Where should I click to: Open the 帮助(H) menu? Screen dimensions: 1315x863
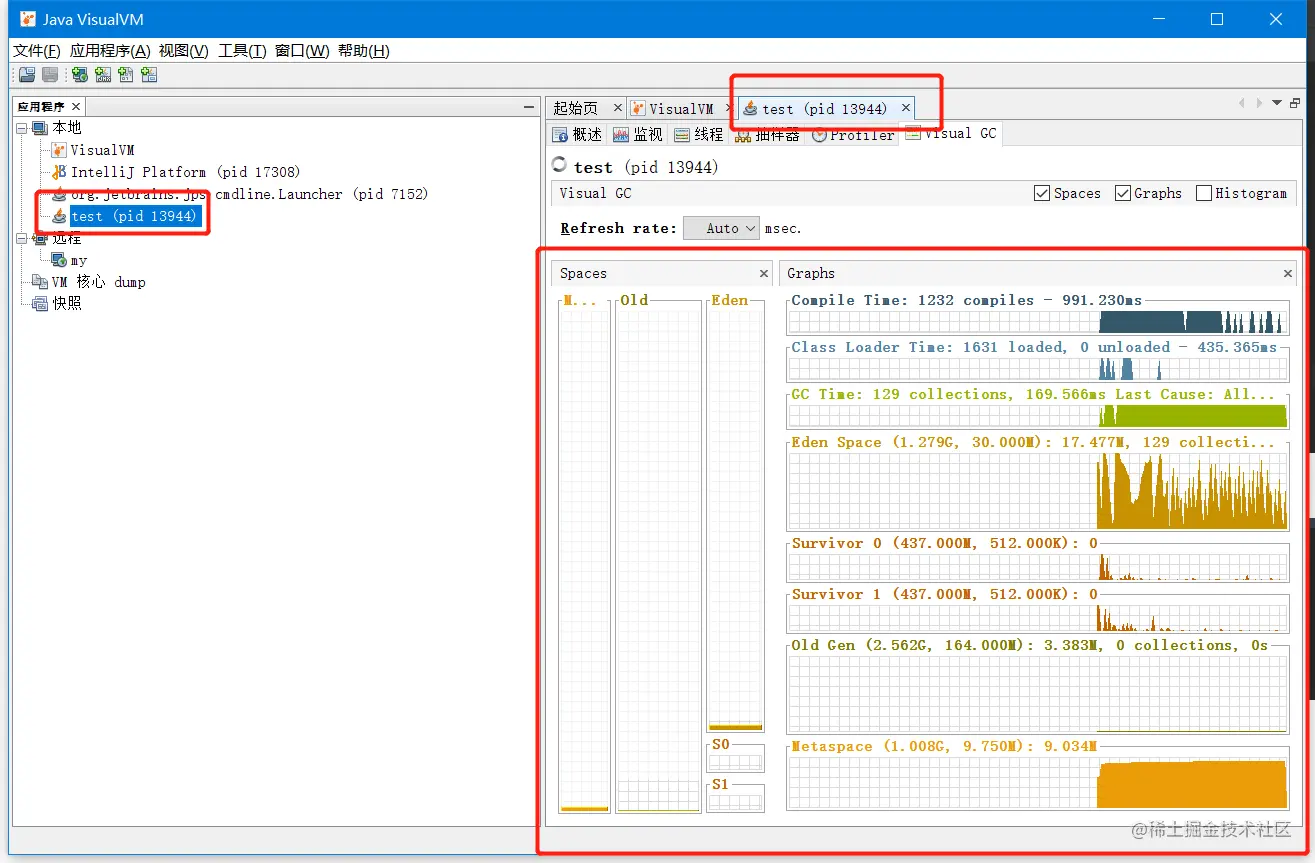pyautogui.click(x=364, y=51)
